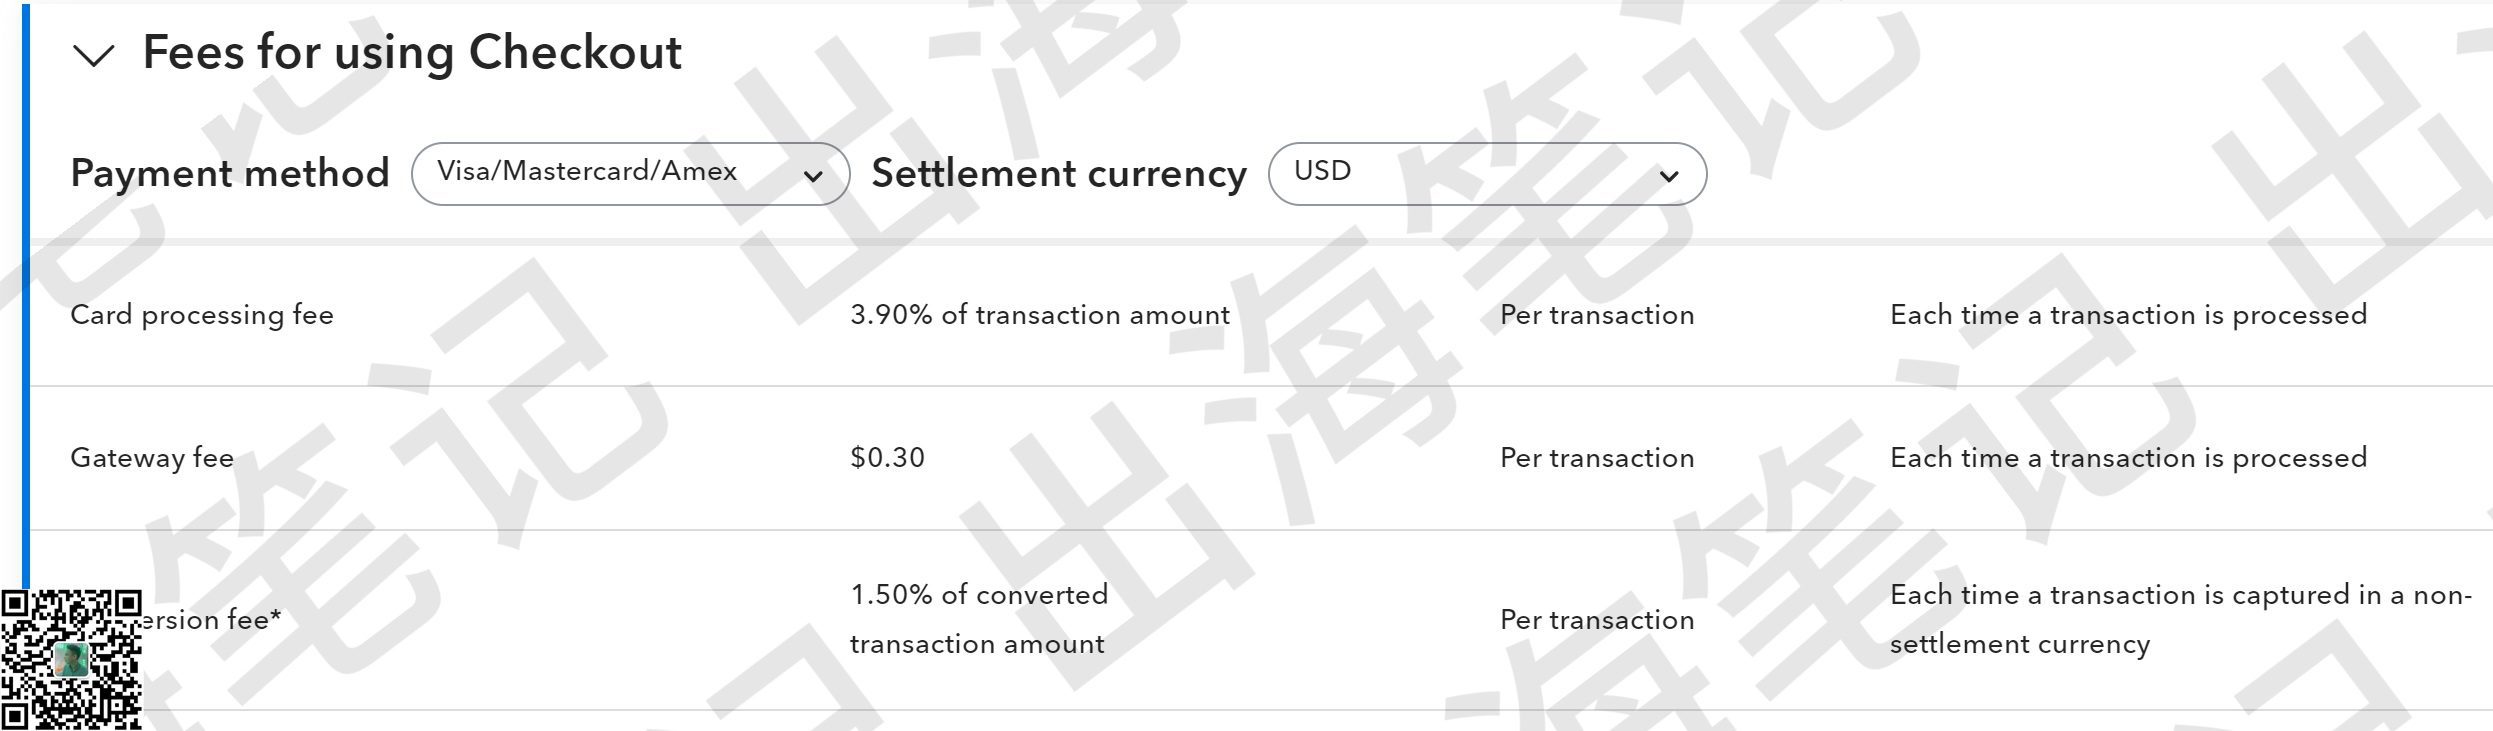Click Per transaction in Gateway fee row
This screenshot has width=2493, height=731.
[1597, 458]
